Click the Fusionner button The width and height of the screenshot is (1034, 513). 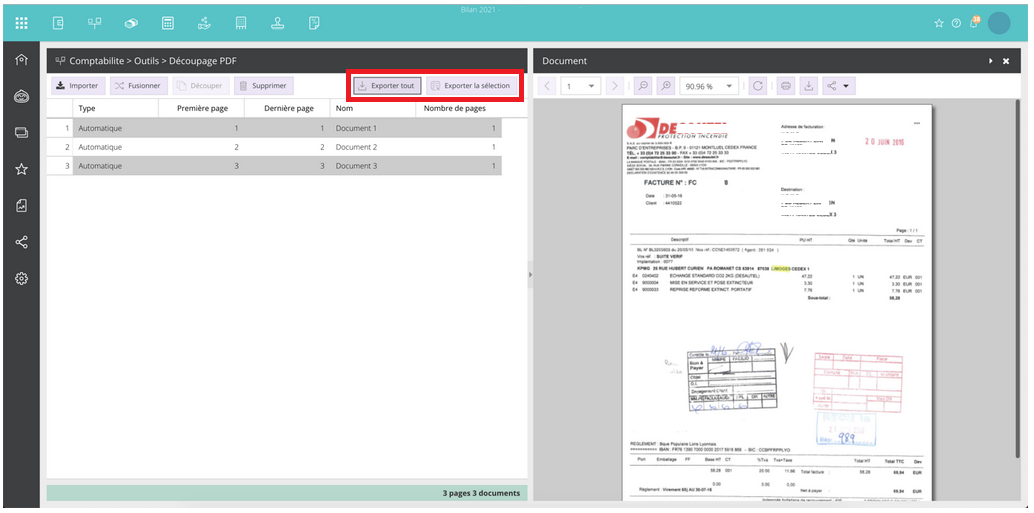coord(138,86)
